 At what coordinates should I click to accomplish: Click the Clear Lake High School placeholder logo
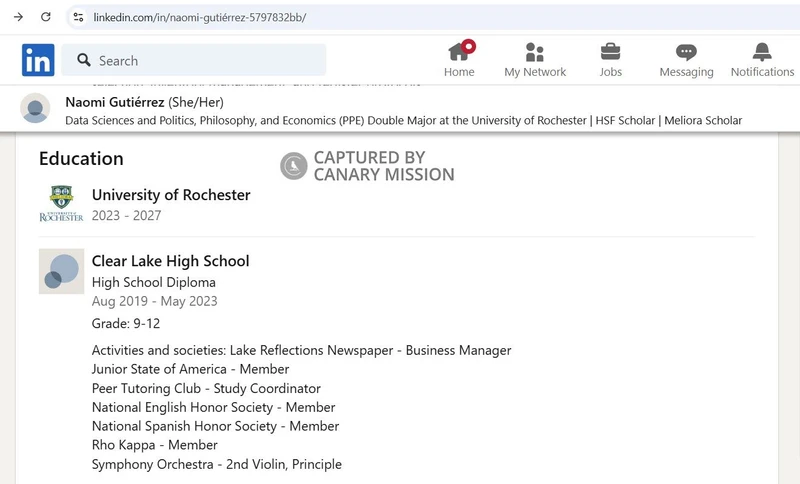tap(61, 271)
